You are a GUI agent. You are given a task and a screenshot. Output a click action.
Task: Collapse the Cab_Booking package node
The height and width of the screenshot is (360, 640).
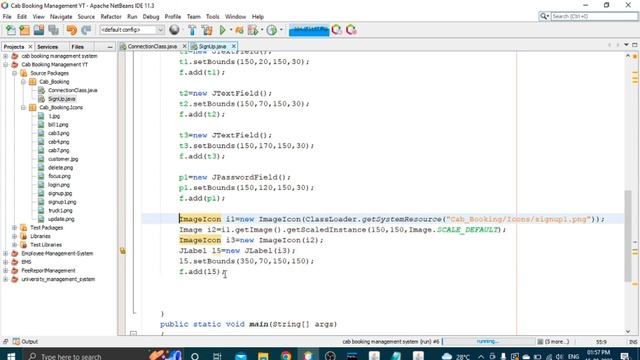[x=24, y=82]
